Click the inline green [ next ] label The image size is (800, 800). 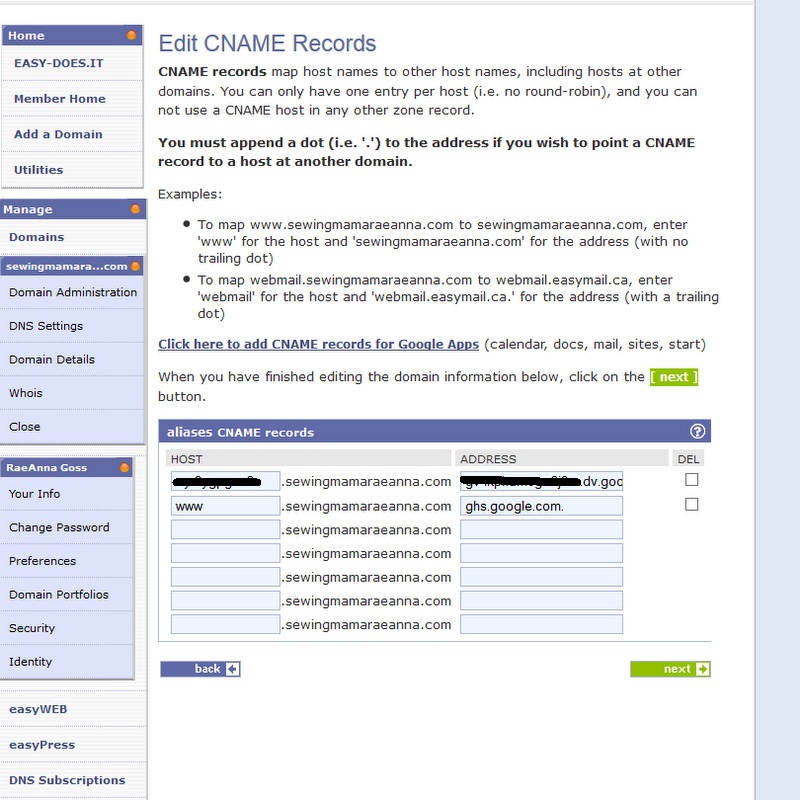click(673, 377)
